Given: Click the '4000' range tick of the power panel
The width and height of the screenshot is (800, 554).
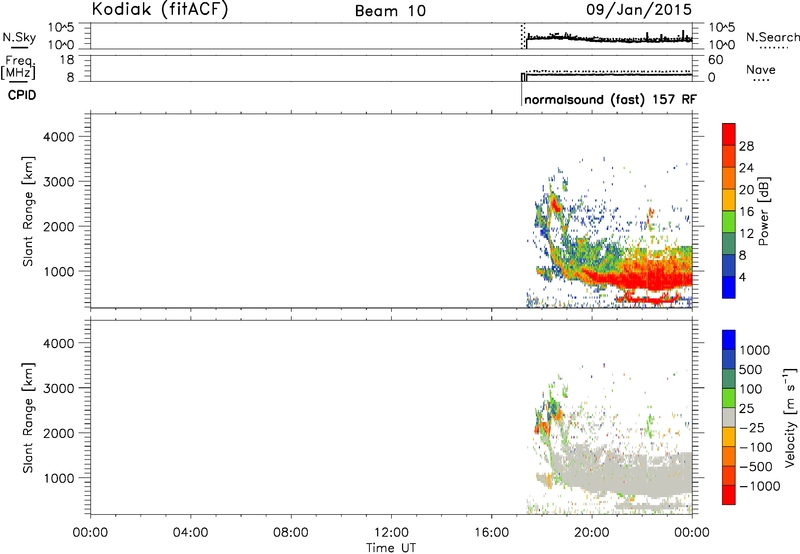Looking at the screenshot, I should coord(59,137).
